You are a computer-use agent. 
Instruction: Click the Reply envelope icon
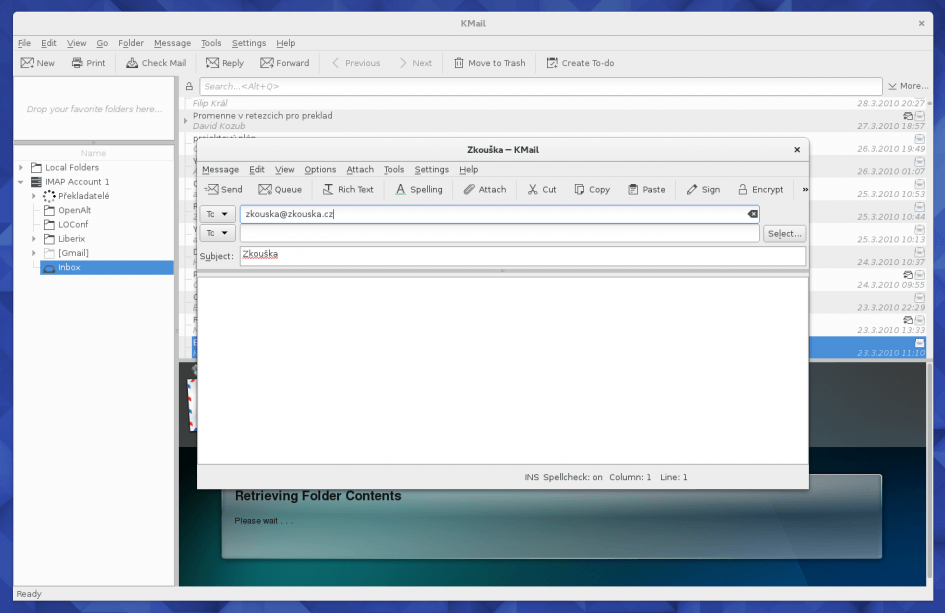[x=212, y=63]
